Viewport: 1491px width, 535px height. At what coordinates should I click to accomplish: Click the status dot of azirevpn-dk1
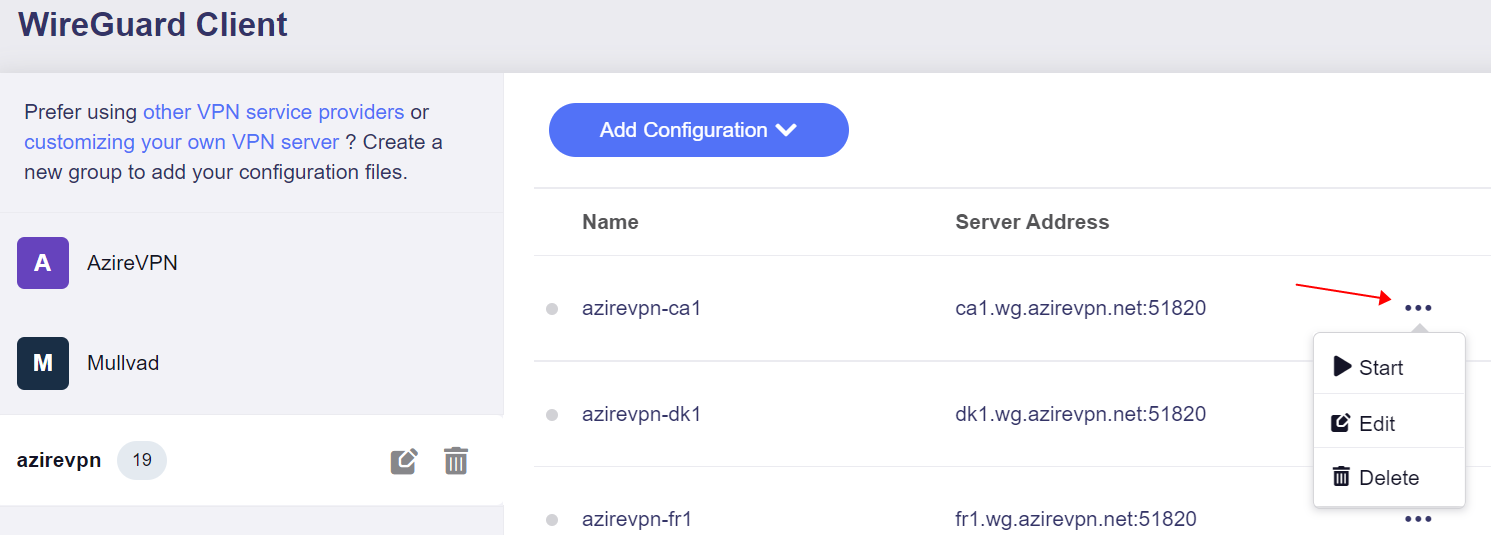click(x=552, y=415)
